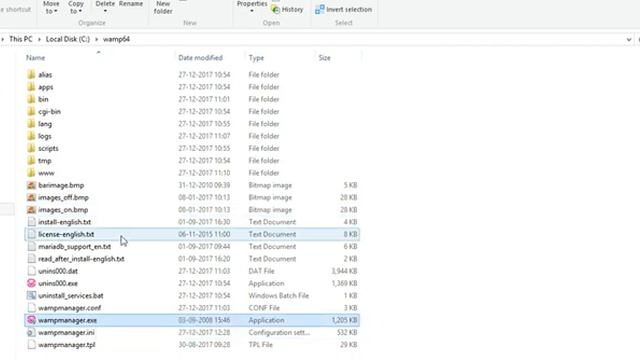640x360 pixels.
Task: Click the 1,205 KB size value
Action: tap(344, 320)
